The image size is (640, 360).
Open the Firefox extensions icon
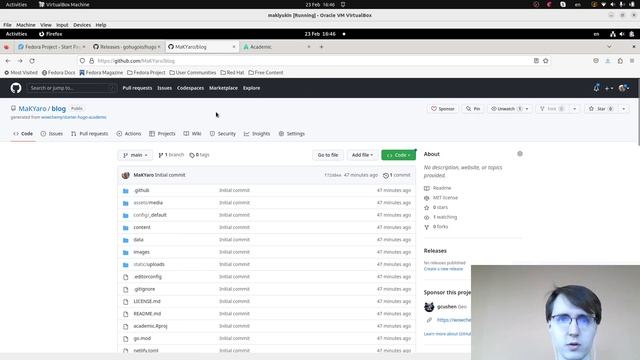click(620, 61)
